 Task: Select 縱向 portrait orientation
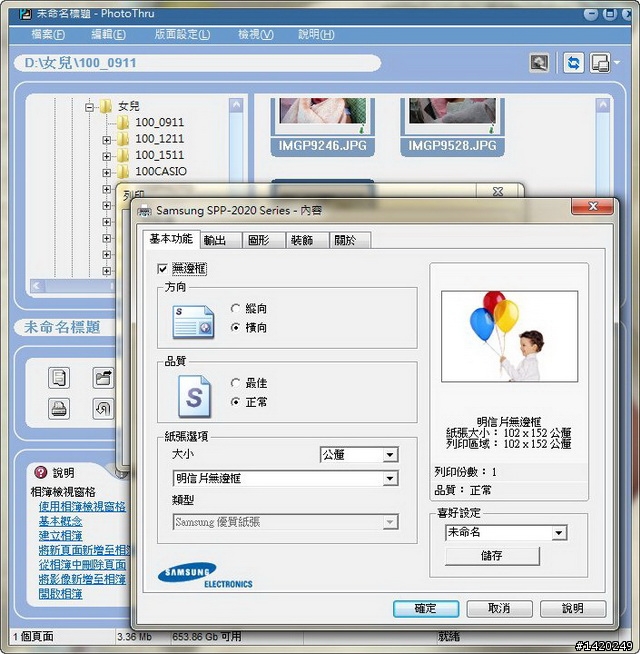pos(235,308)
